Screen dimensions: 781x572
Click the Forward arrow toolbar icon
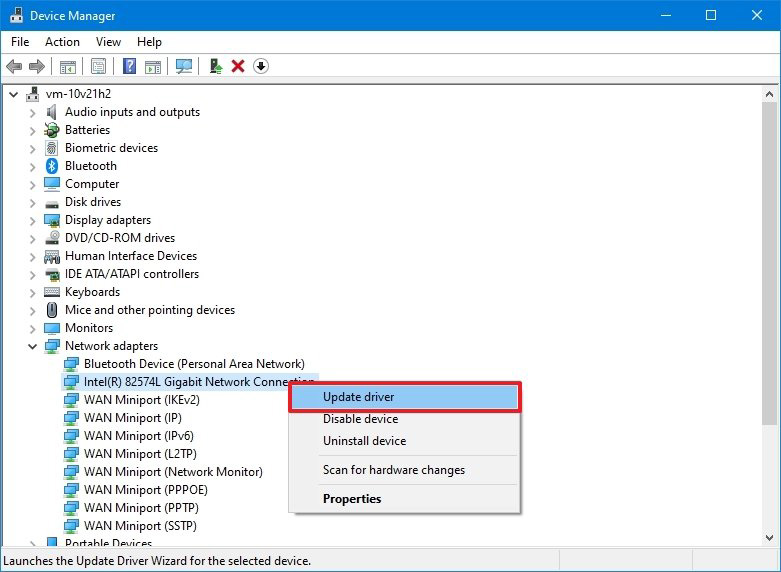pos(37,67)
